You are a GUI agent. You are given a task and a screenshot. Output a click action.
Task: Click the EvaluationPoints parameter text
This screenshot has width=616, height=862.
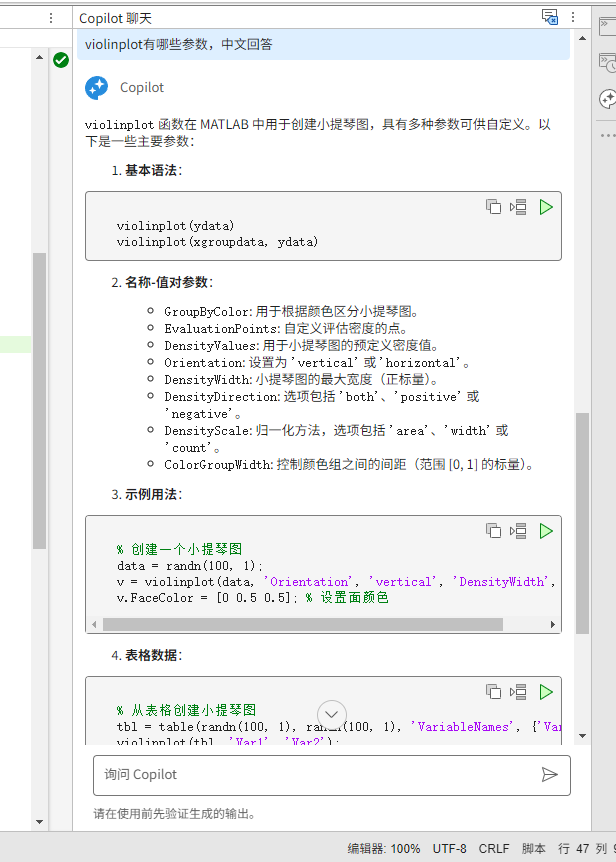(x=222, y=329)
